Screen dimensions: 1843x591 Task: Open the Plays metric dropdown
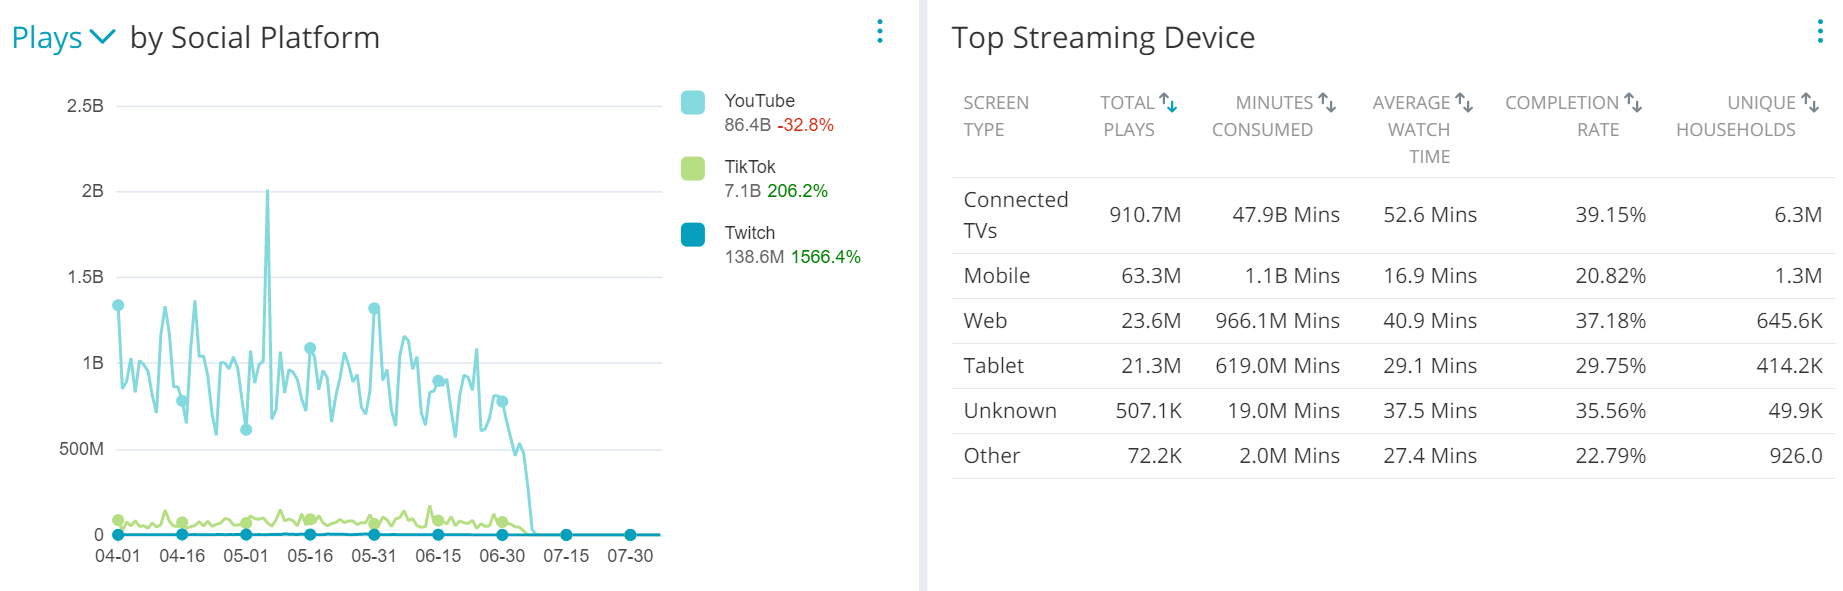(64, 38)
